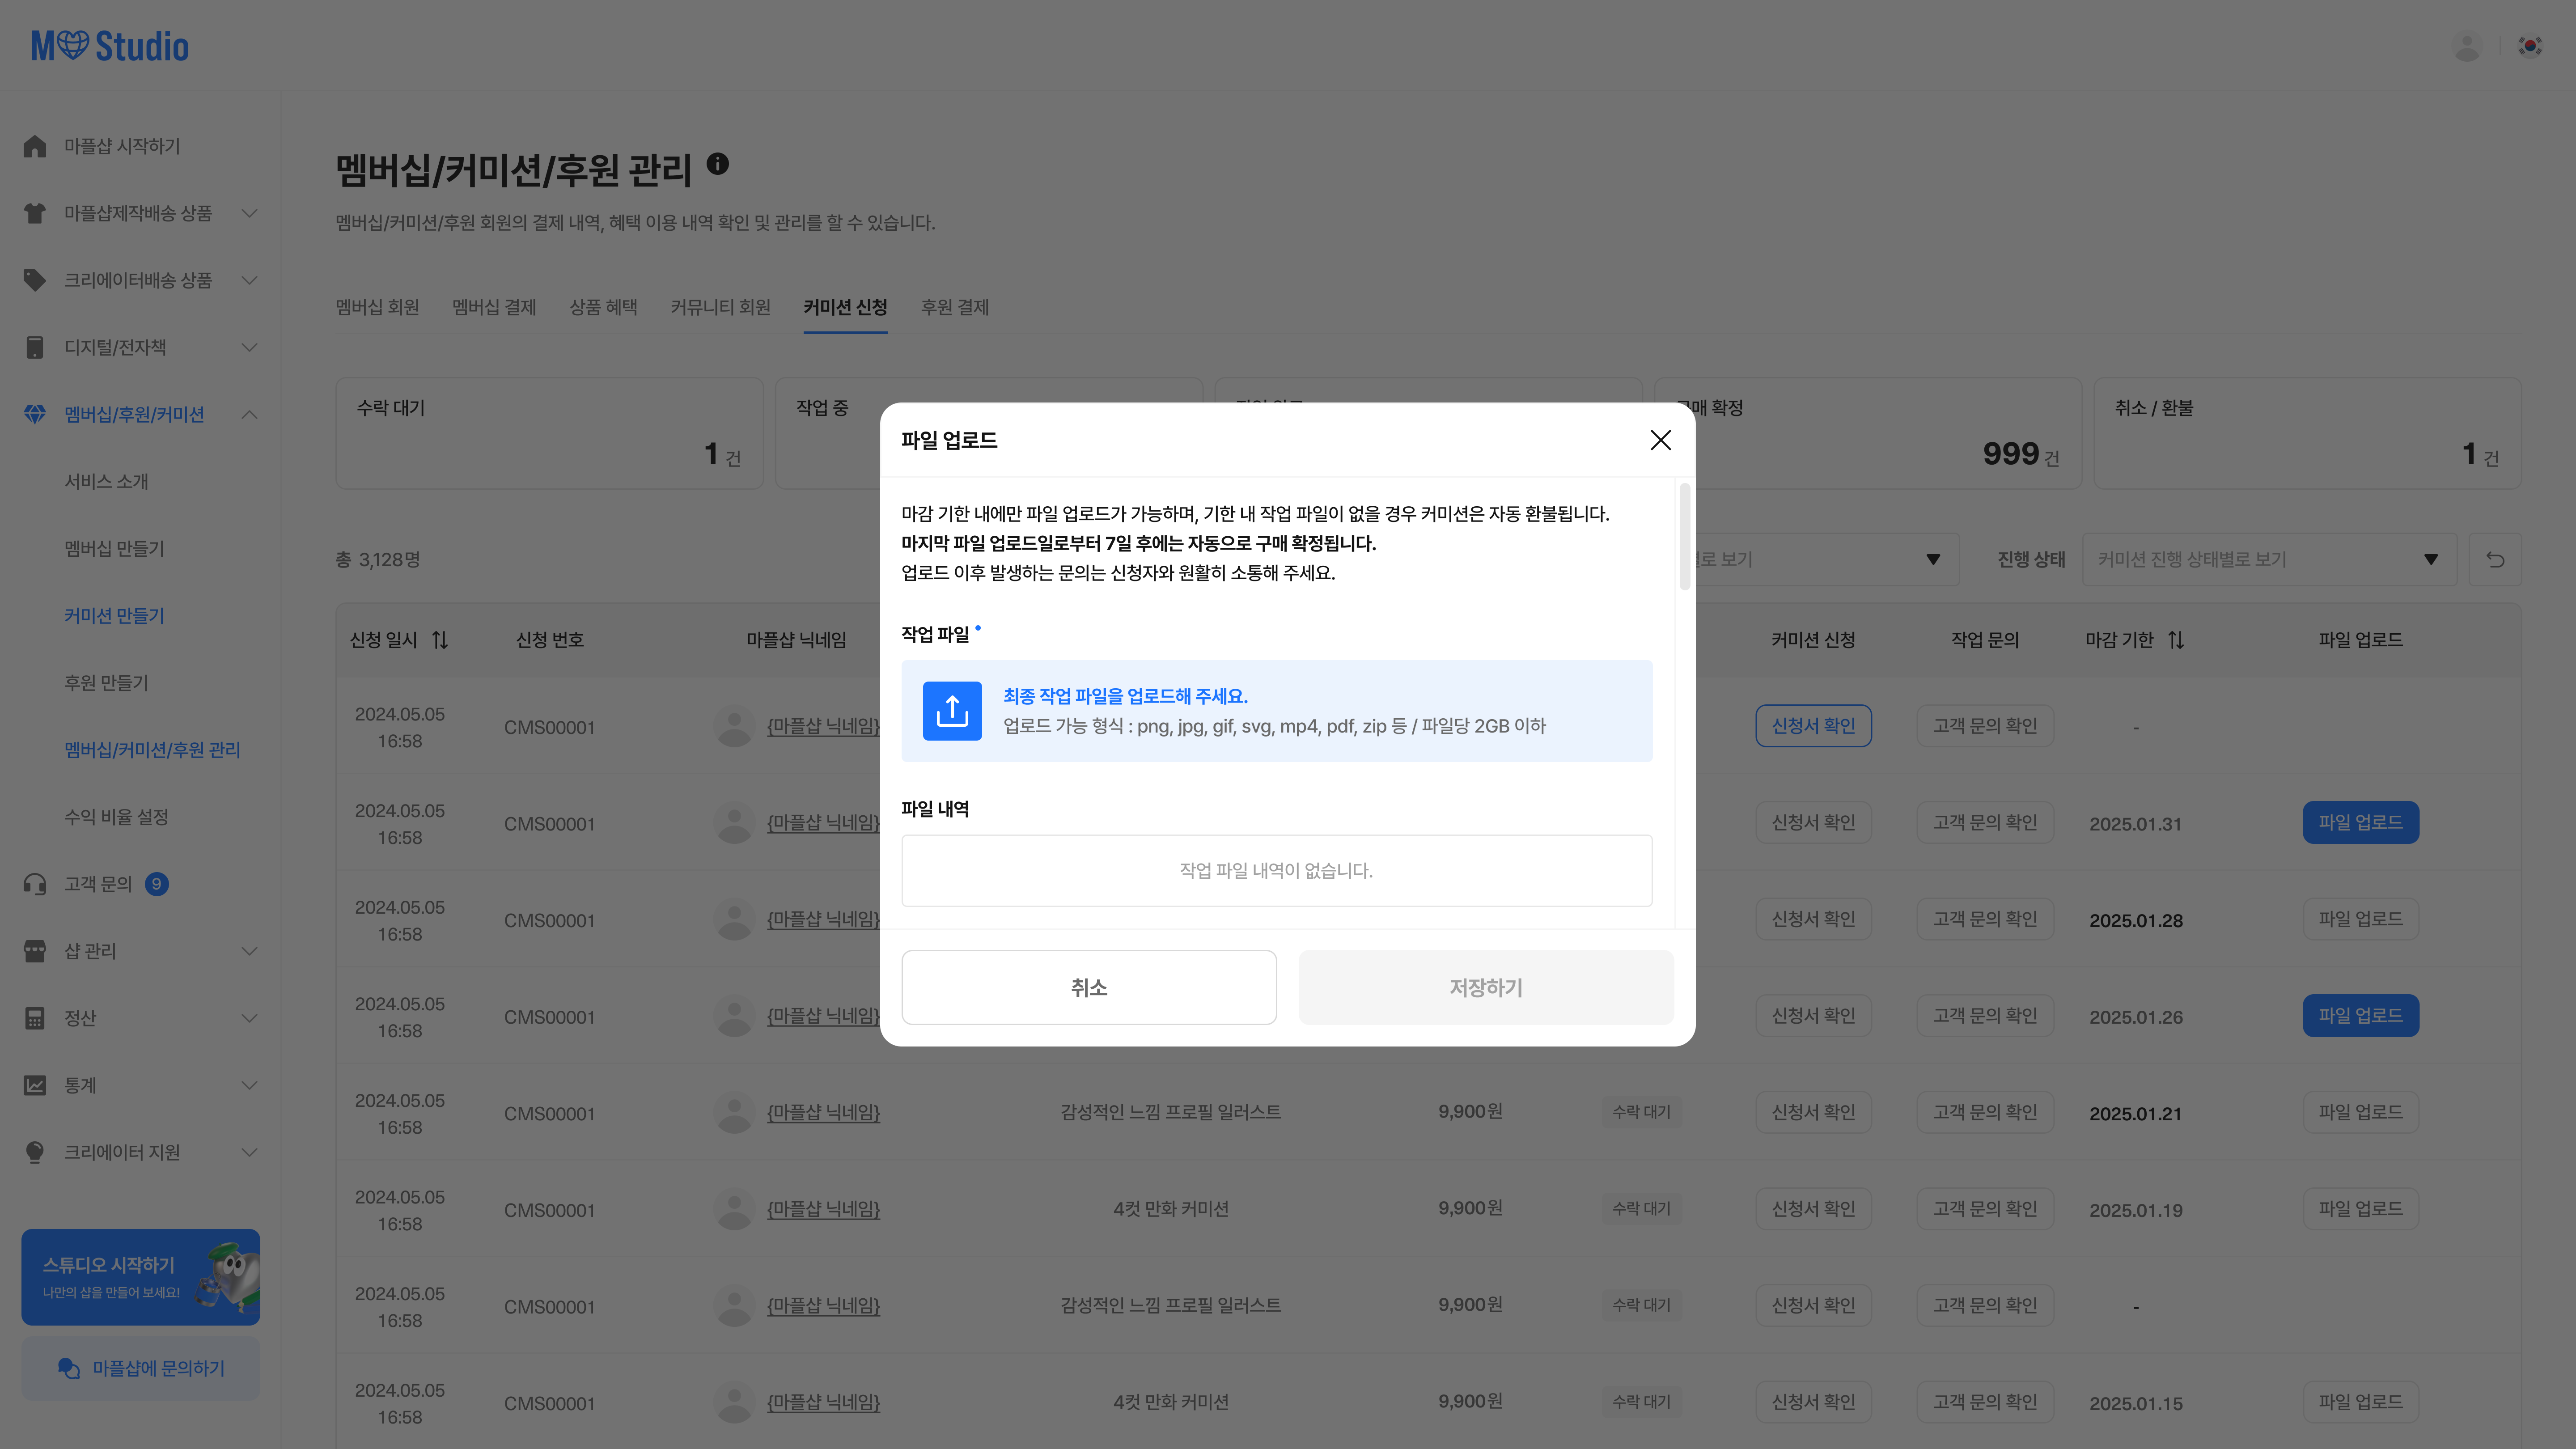Switch to the 후원 결제 tab

954,307
